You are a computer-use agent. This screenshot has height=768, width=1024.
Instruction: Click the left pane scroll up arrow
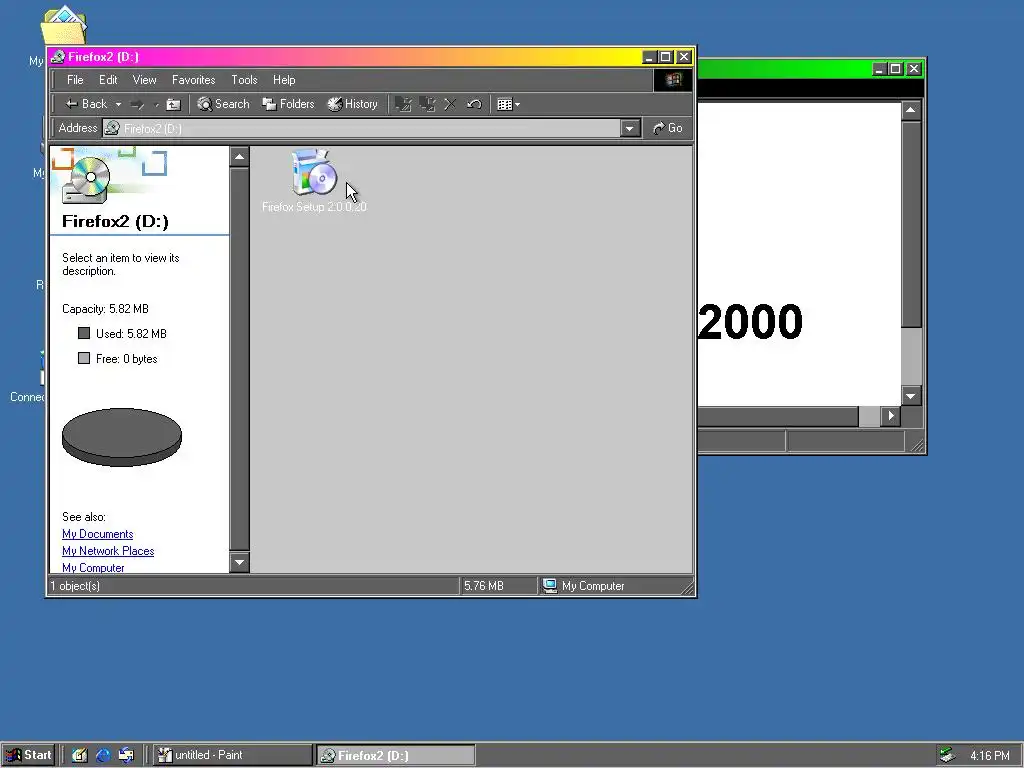click(240, 157)
